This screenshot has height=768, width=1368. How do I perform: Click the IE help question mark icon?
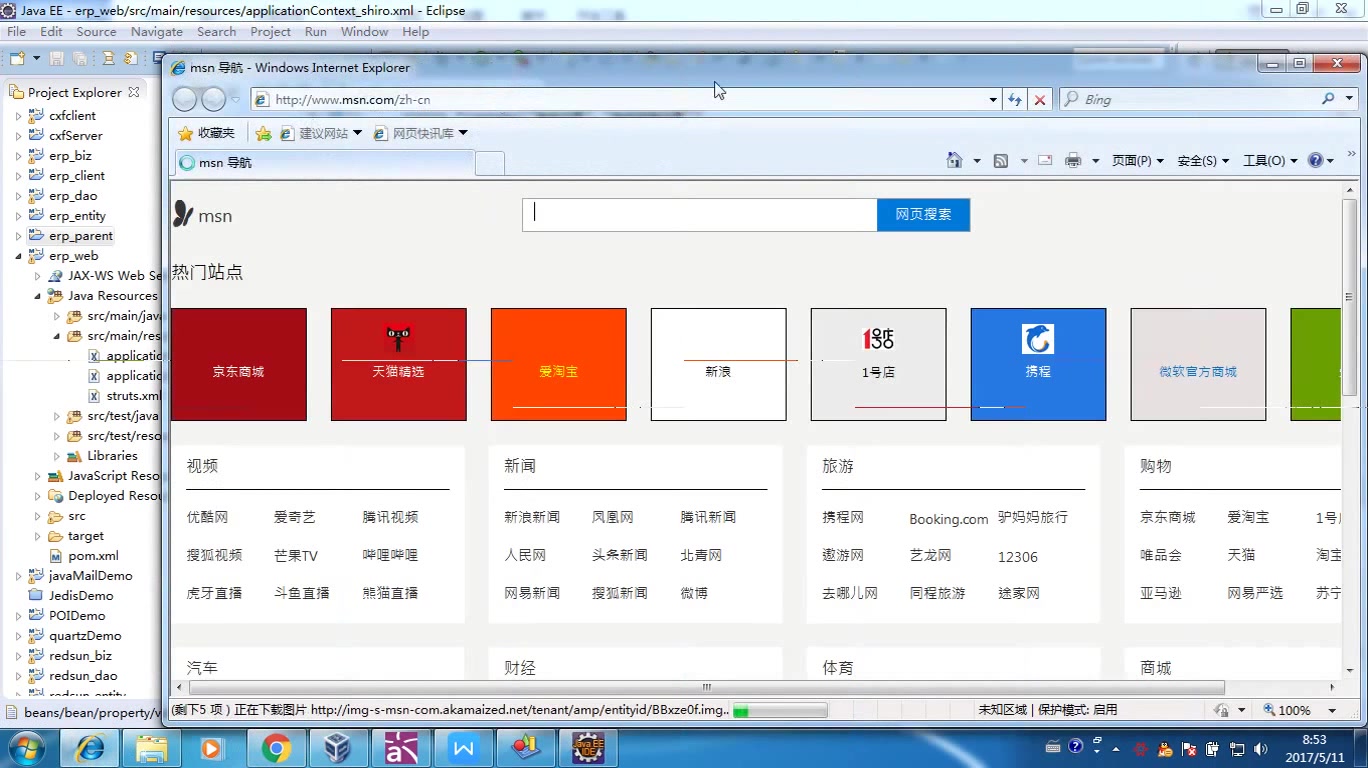(x=1316, y=160)
